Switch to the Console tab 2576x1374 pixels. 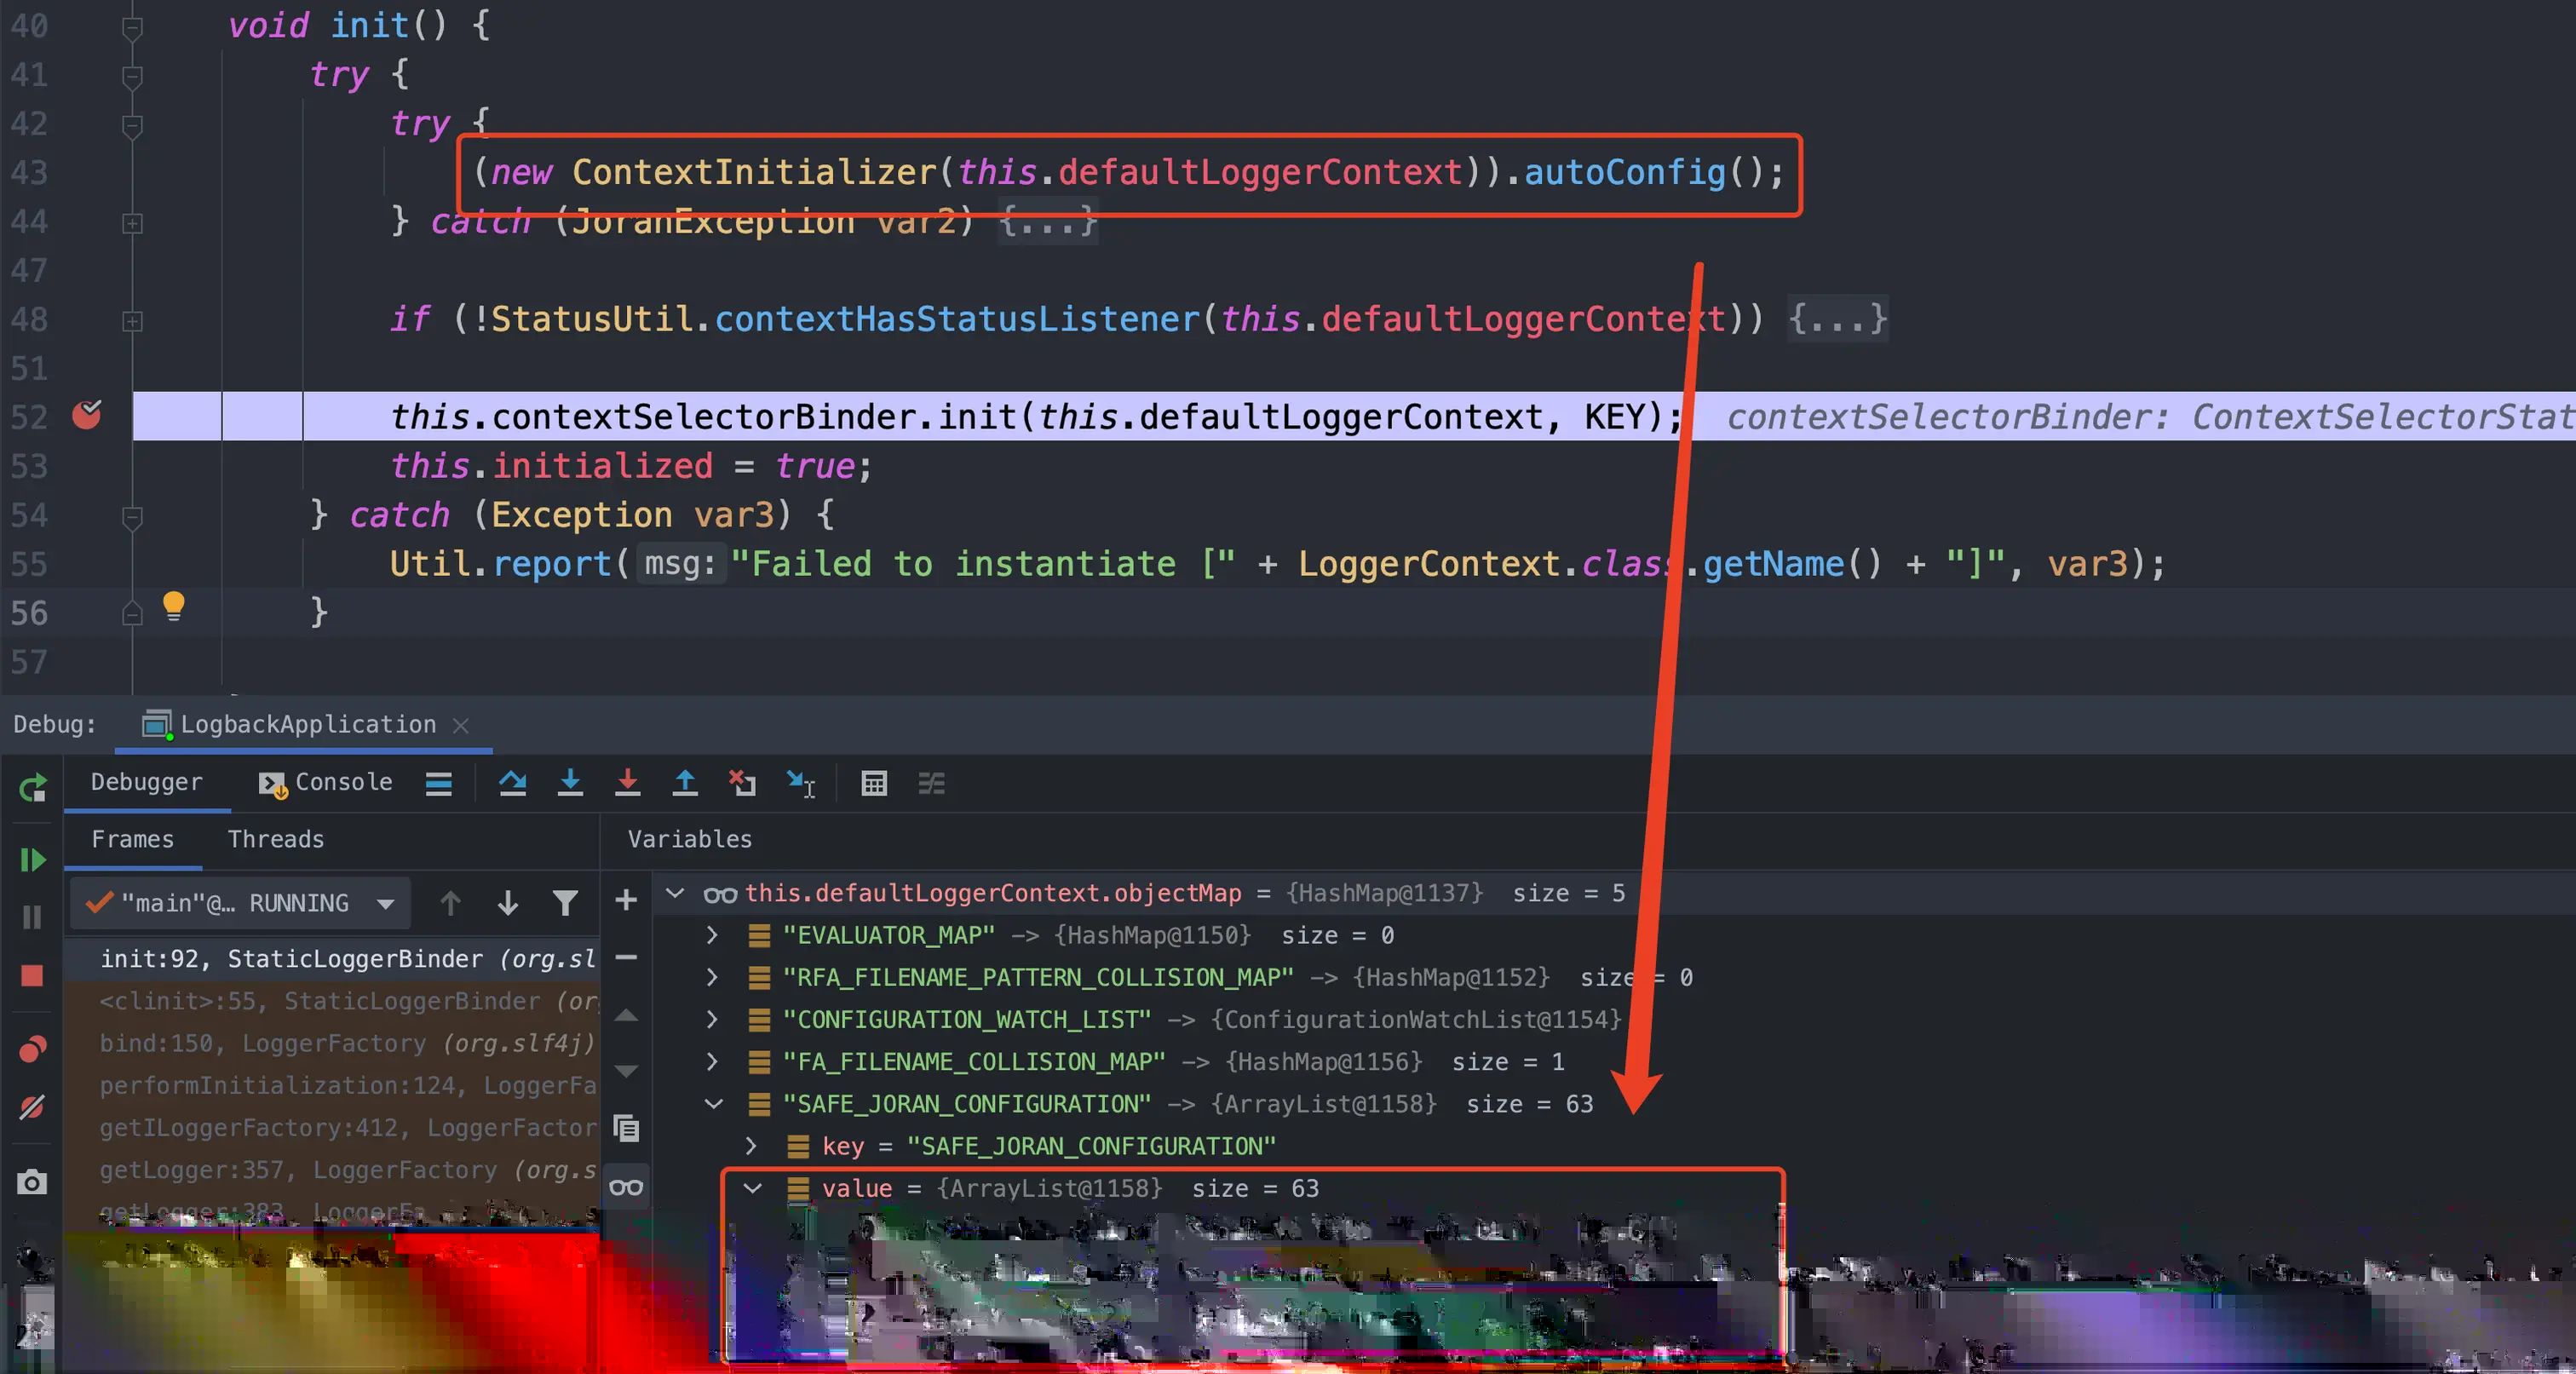tap(326, 782)
